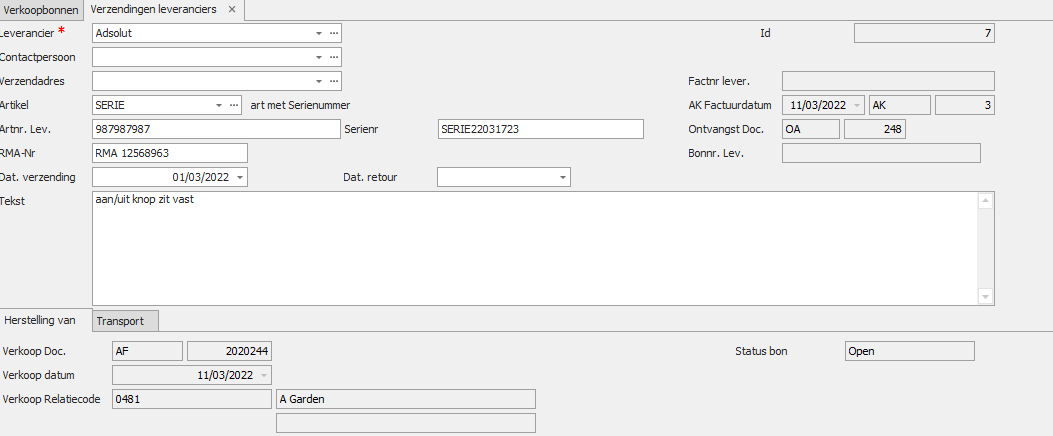1053x436 pixels.
Task: Click Verkoop Relatiecode field 0481
Action: 192,399
